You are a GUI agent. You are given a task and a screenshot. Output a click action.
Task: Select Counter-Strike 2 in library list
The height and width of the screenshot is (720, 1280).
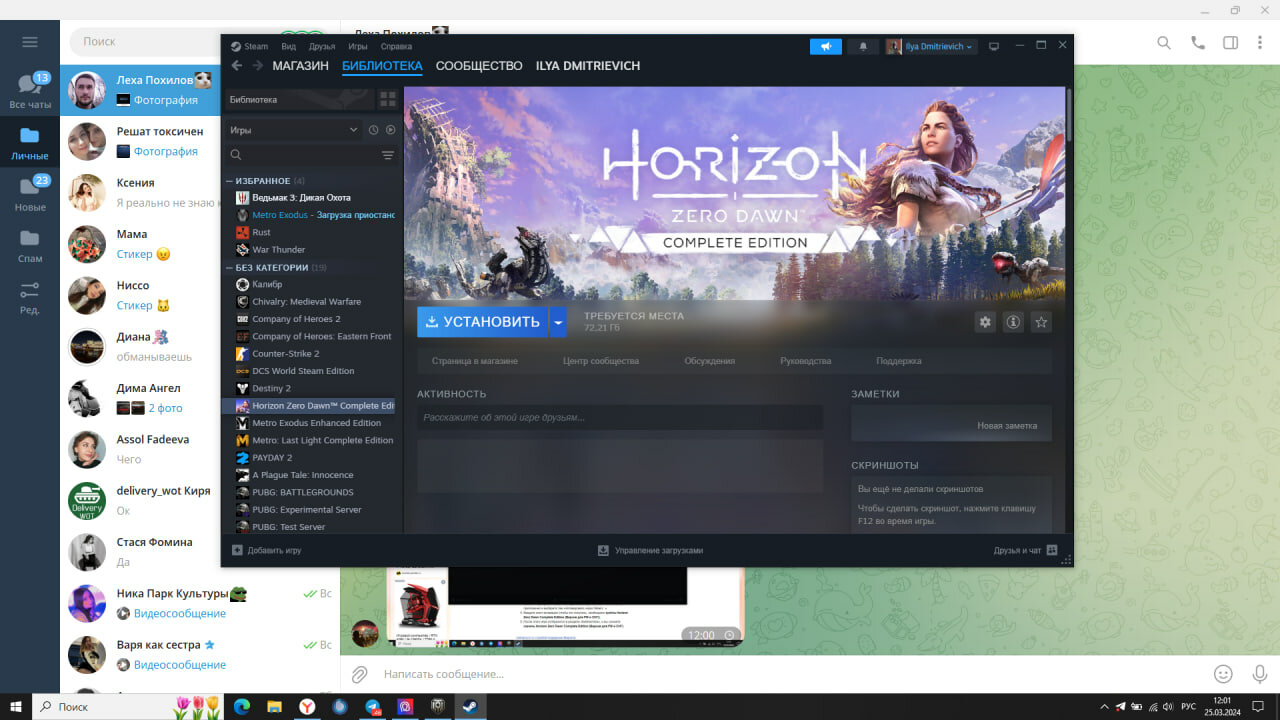pyautogui.click(x=308, y=354)
